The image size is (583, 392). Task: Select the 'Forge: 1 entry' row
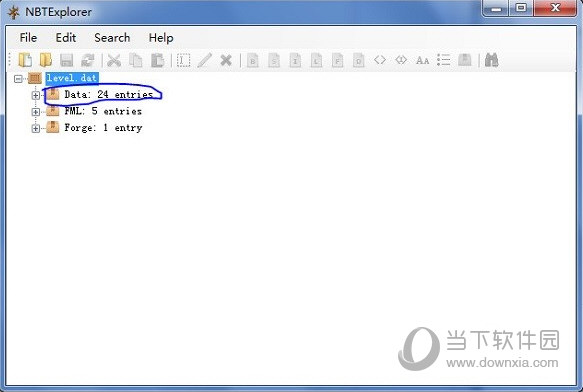pos(103,128)
